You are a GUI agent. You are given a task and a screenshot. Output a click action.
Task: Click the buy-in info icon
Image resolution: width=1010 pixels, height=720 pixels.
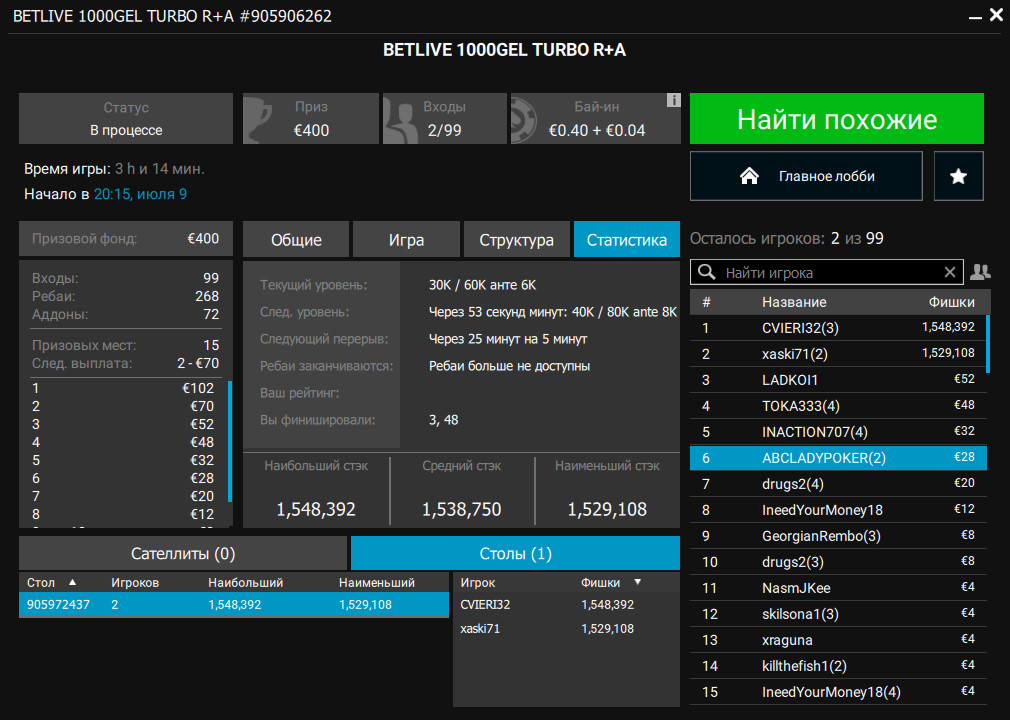coord(673,101)
